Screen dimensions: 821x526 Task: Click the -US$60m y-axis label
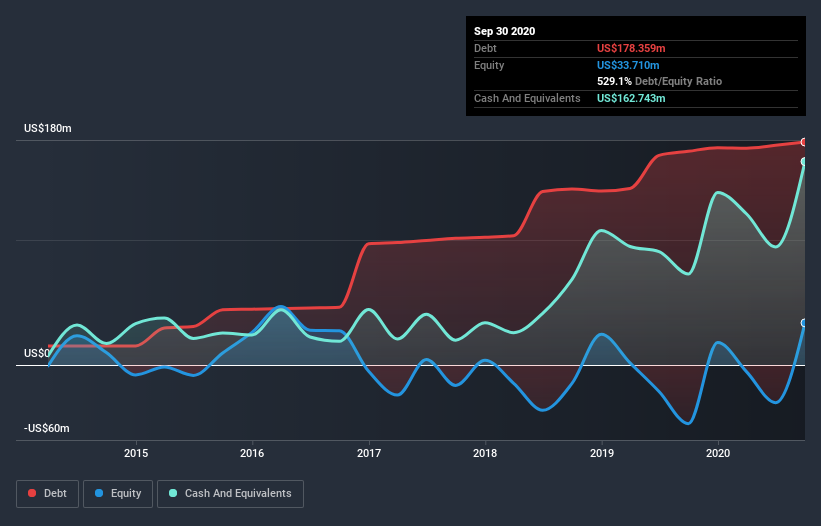click(47, 428)
